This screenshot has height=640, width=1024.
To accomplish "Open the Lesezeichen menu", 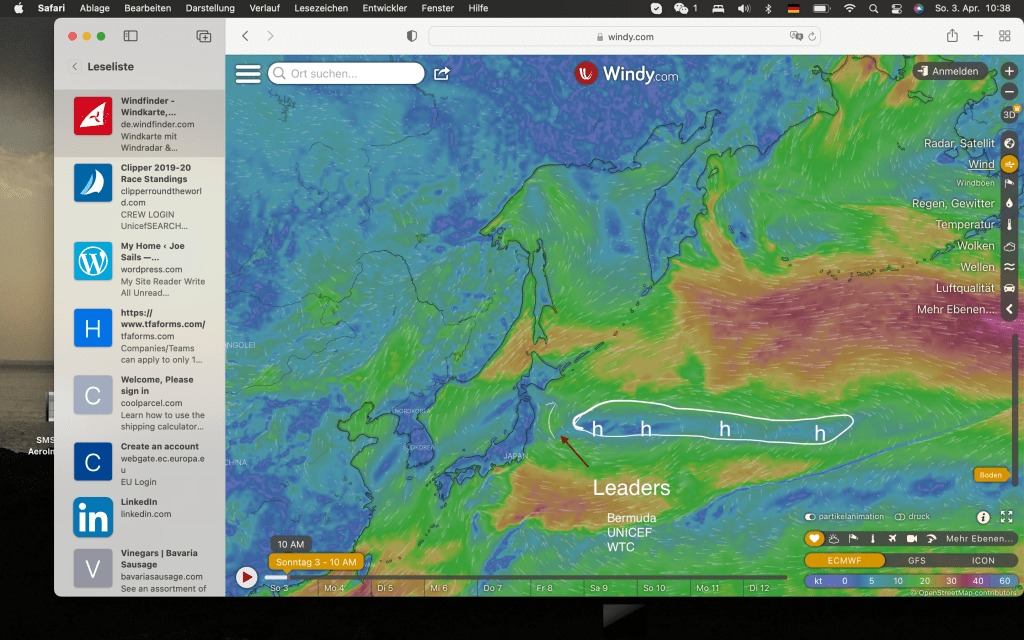I will [323, 8].
